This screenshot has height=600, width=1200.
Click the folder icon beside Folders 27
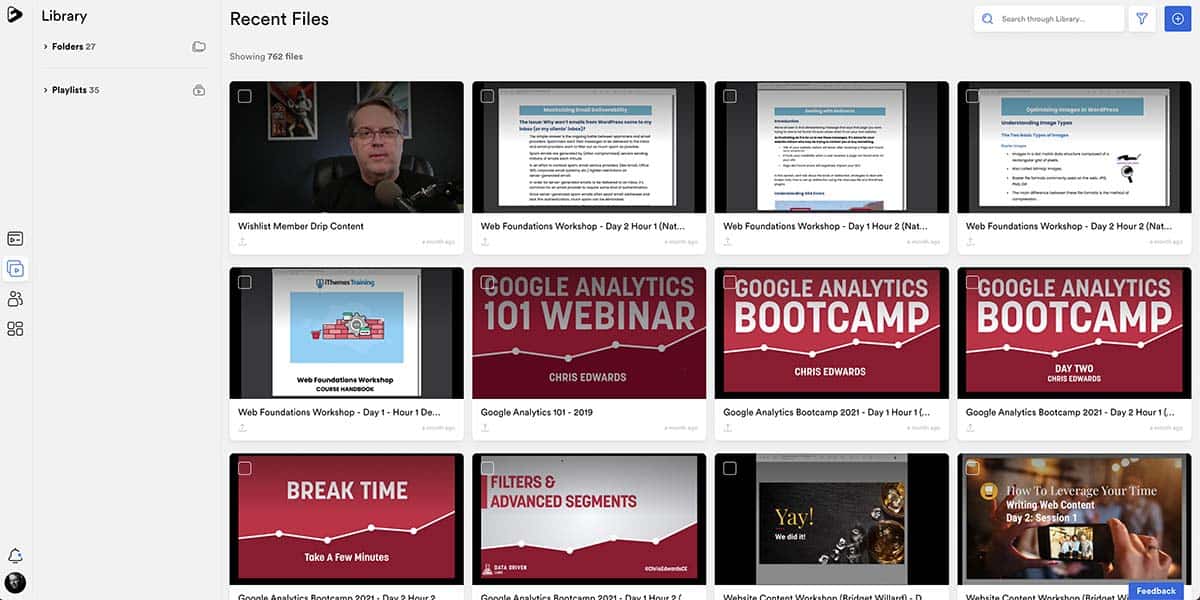(199, 47)
